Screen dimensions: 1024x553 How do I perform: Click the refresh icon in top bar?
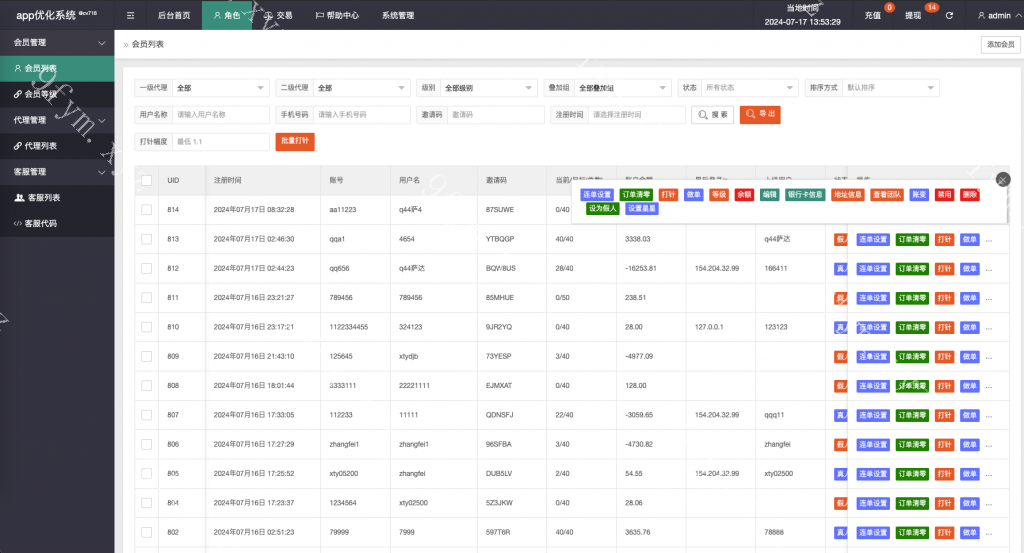click(949, 15)
